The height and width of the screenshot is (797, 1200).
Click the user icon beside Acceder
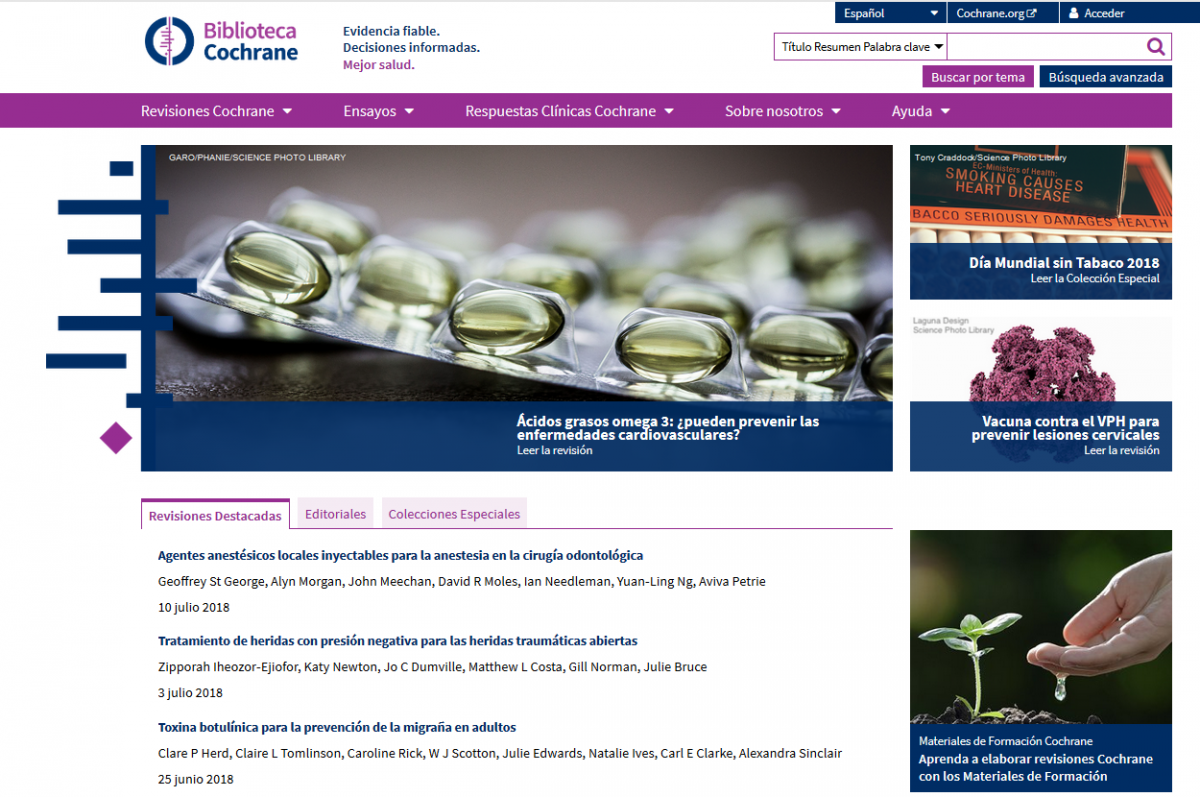(1073, 13)
